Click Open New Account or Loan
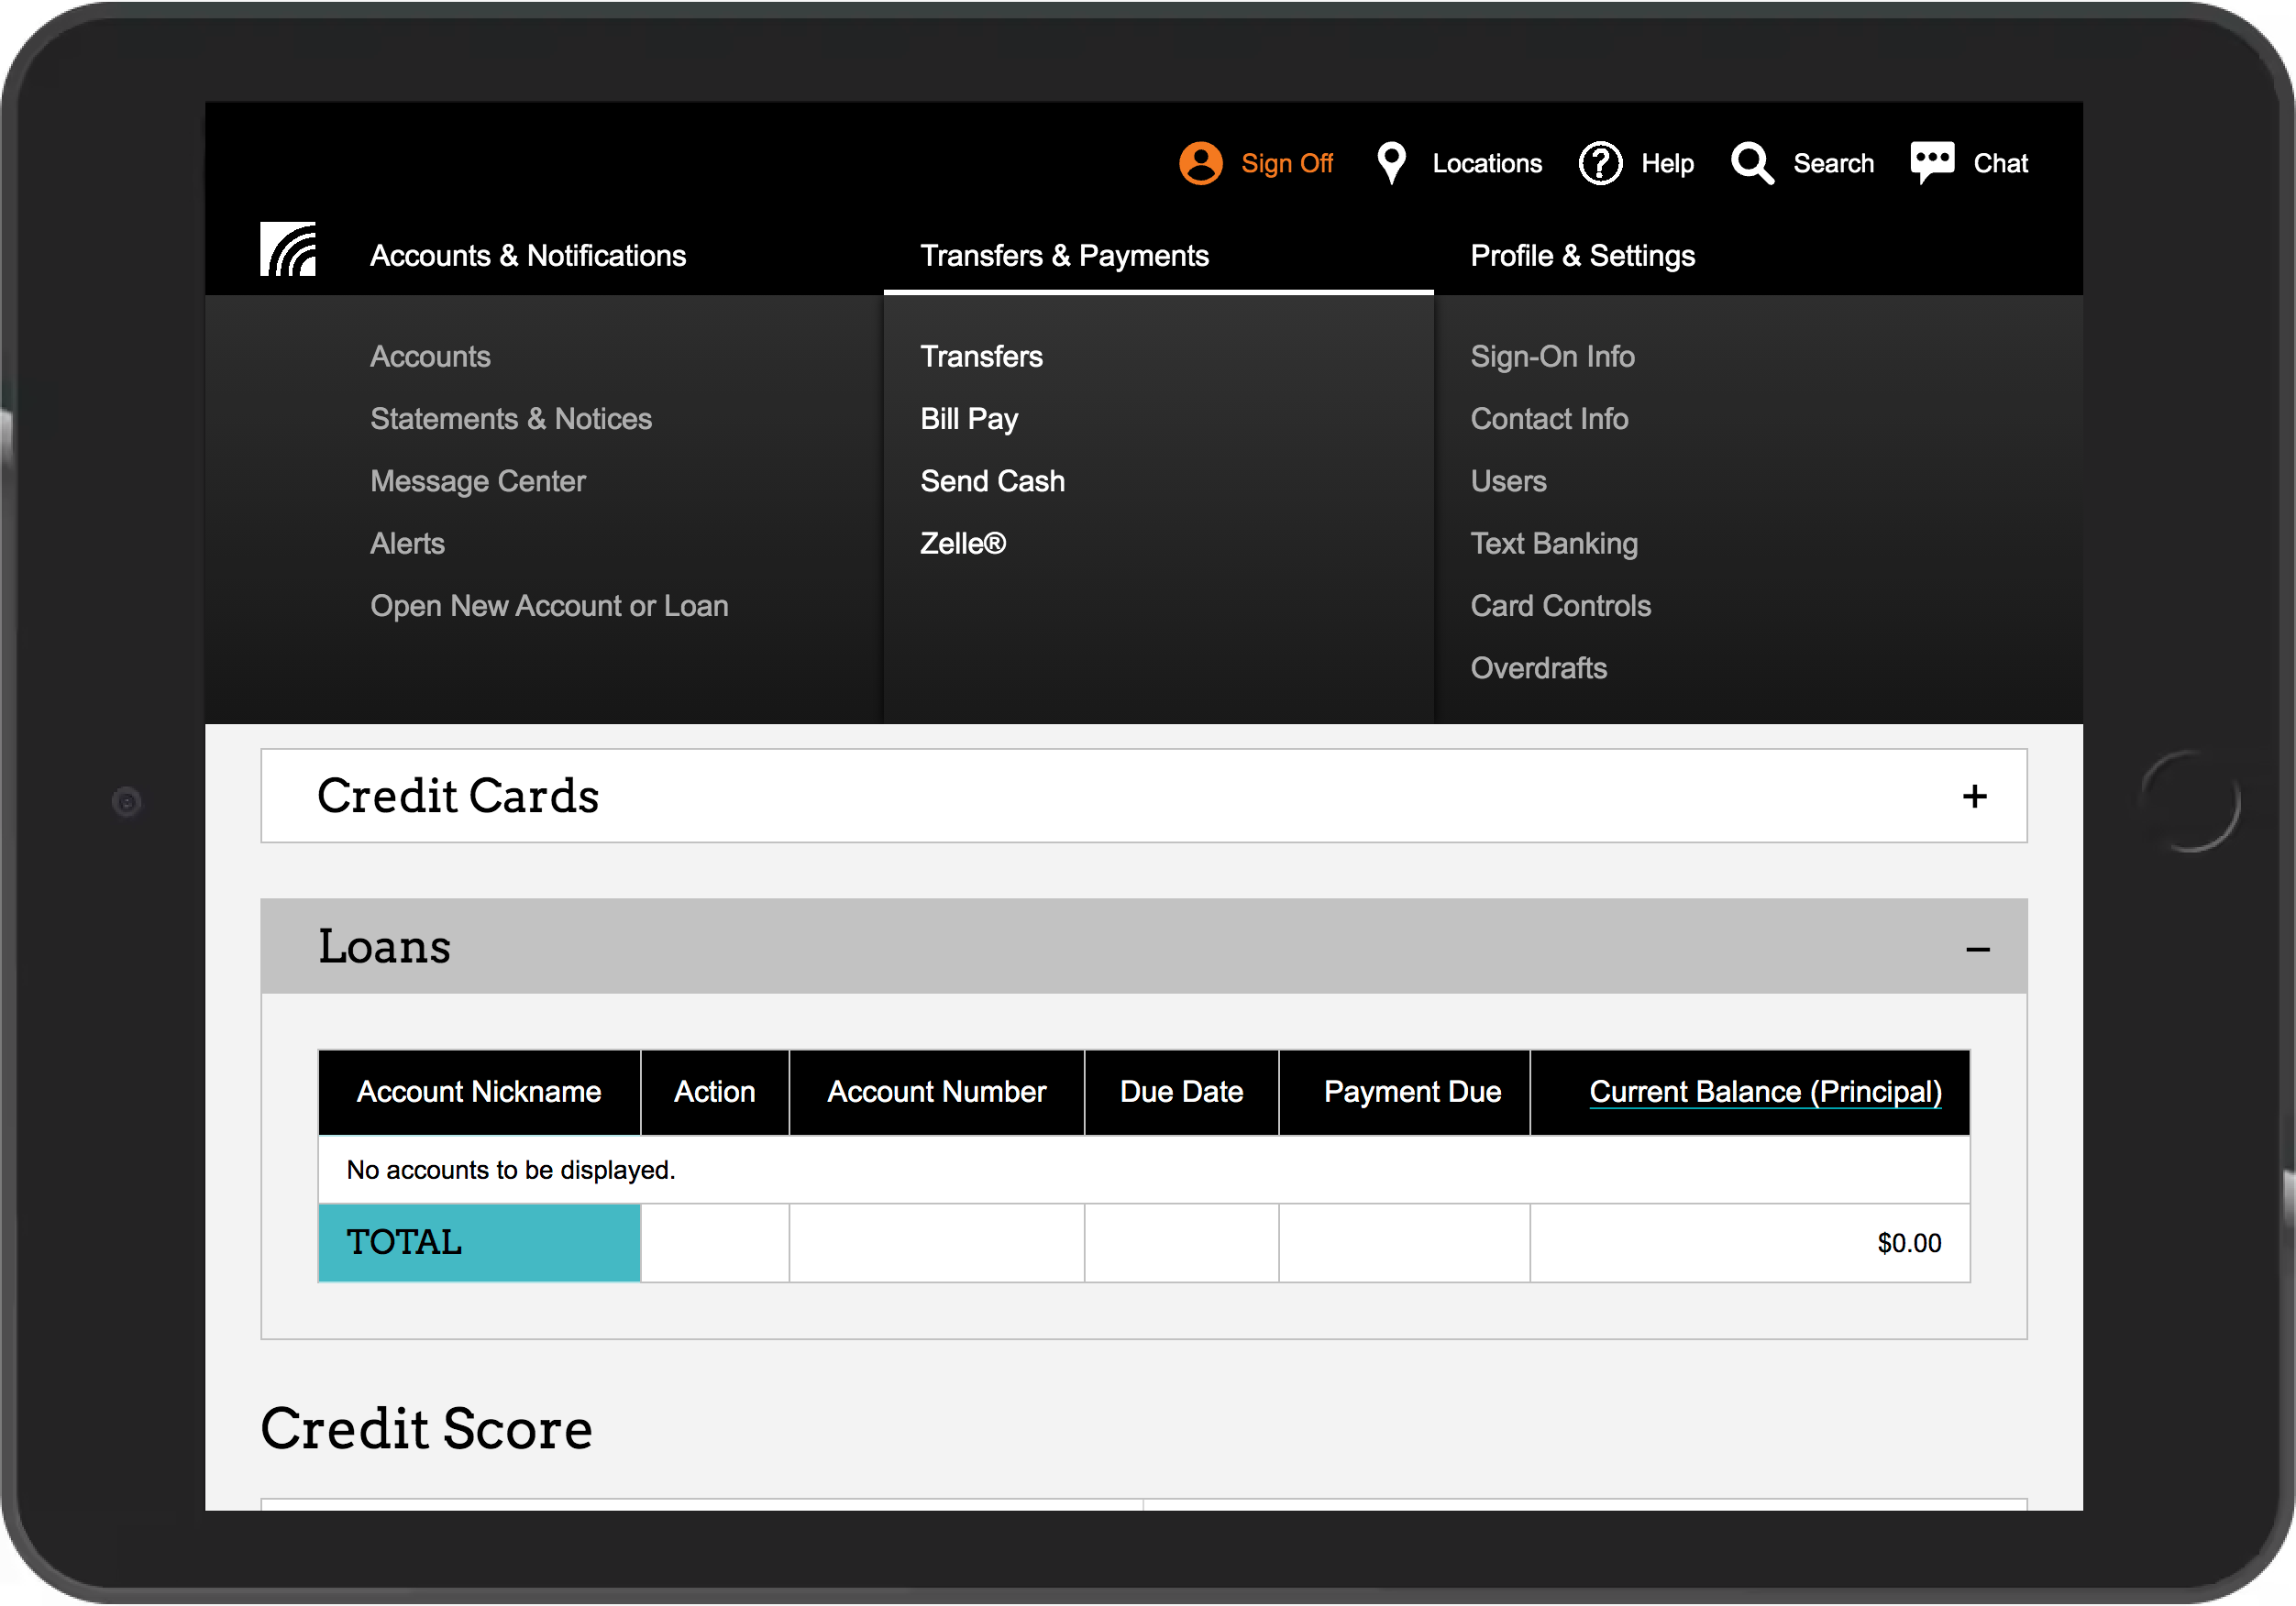 [549, 606]
